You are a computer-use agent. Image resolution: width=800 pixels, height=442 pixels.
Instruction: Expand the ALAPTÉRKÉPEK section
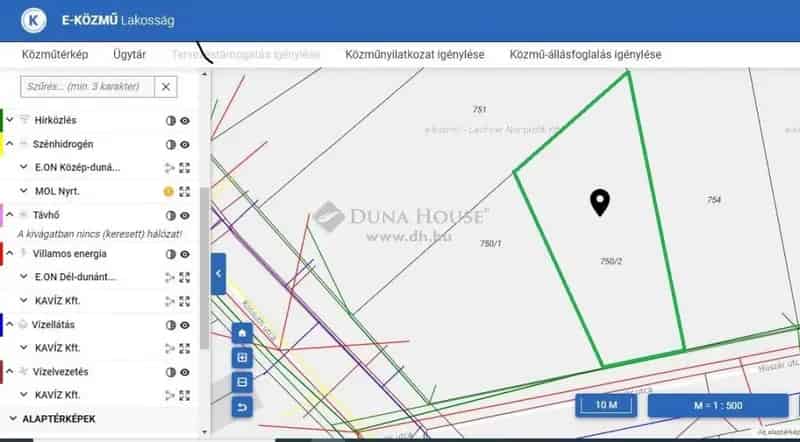click(x=13, y=419)
